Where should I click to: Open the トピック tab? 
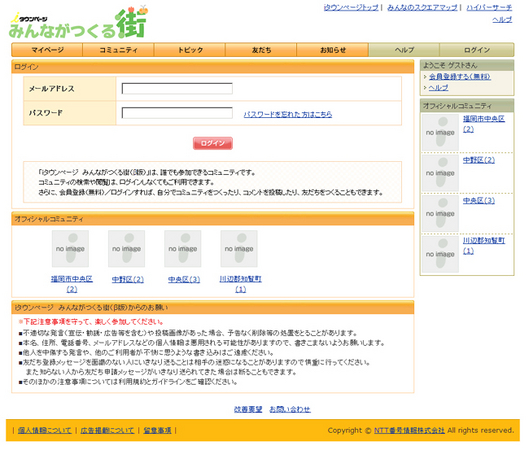click(x=190, y=50)
